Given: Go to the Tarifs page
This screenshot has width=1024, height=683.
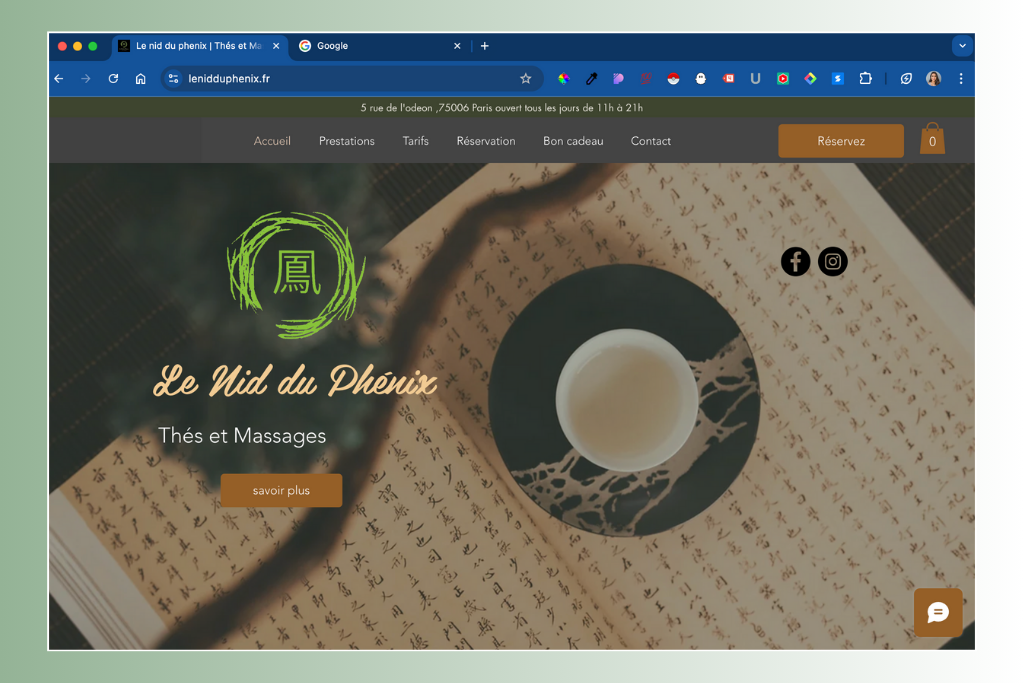Looking at the screenshot, I should click(415, 141).
